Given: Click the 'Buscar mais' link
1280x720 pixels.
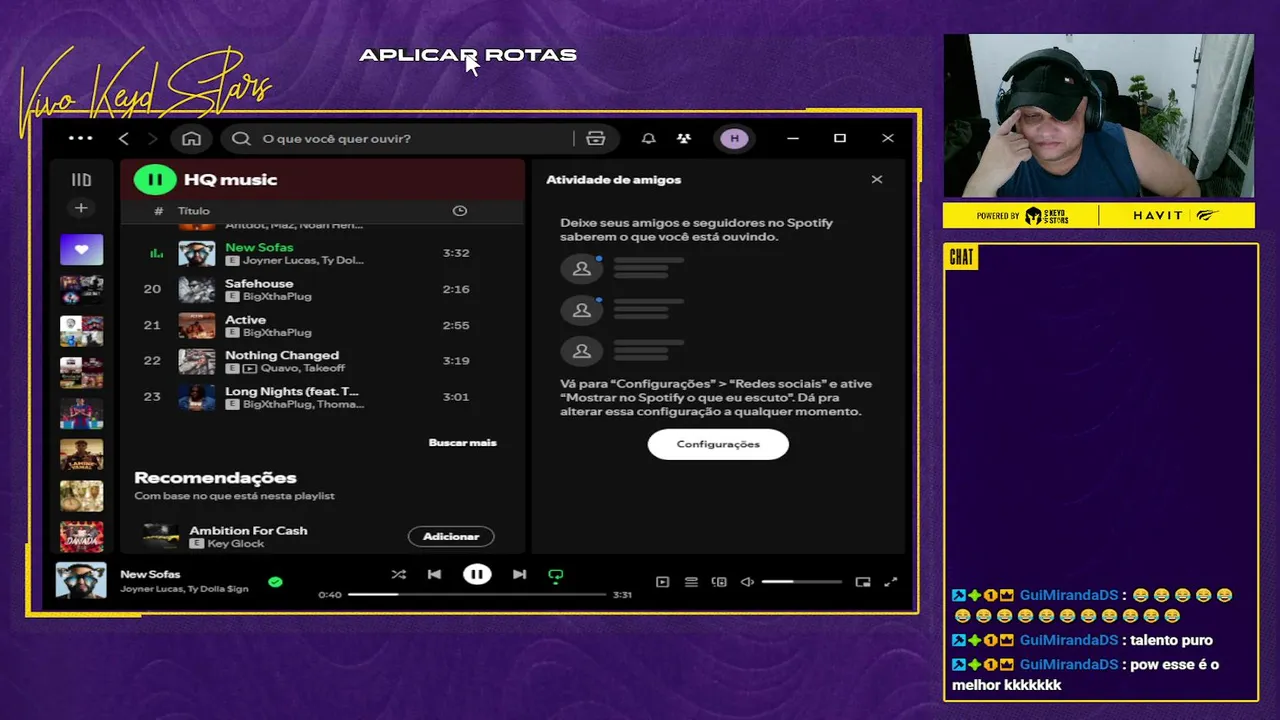Looking at the screenshot, I should pos(462,442).
